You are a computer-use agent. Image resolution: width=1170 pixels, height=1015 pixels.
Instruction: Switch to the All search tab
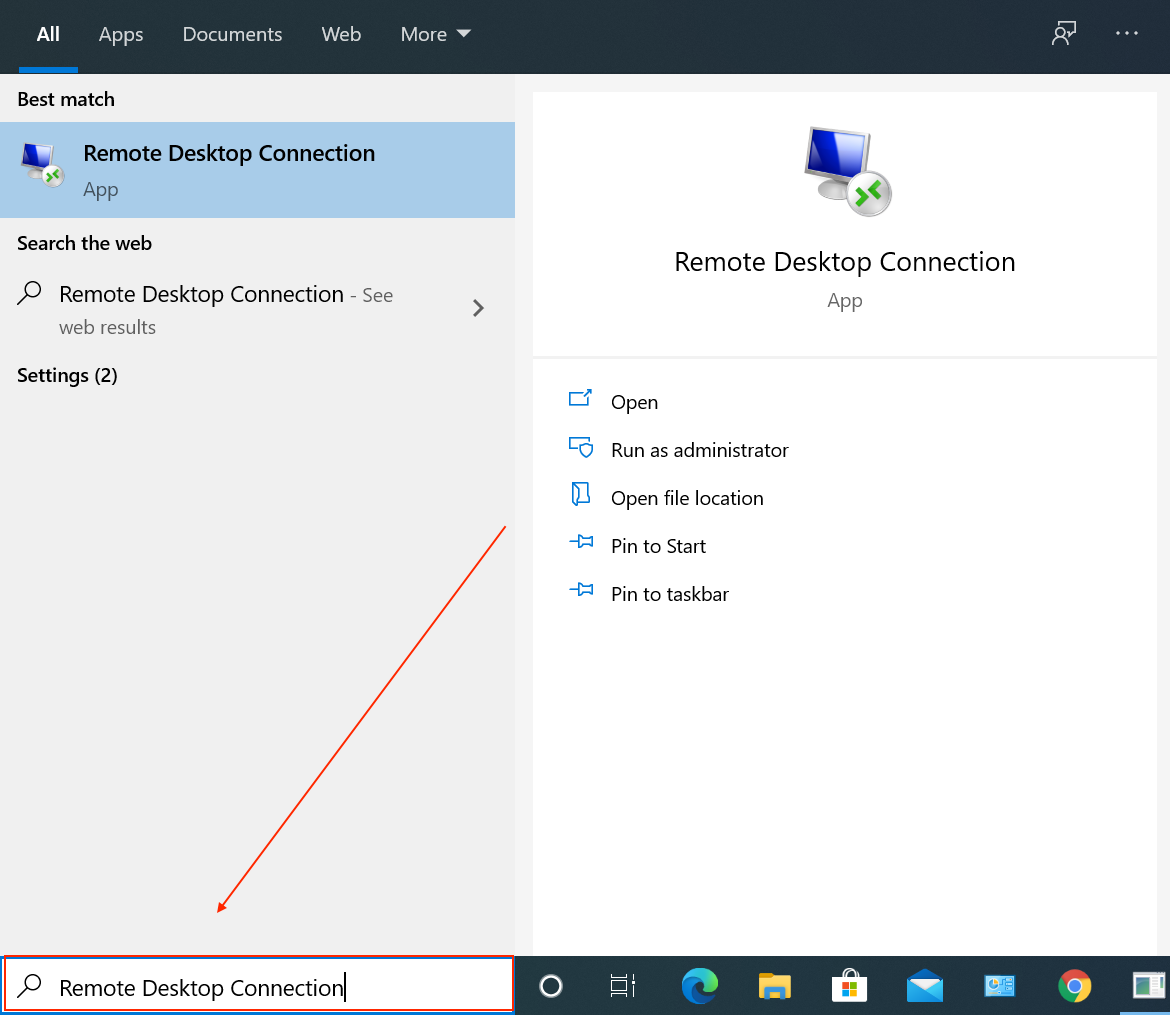[48, 34]
